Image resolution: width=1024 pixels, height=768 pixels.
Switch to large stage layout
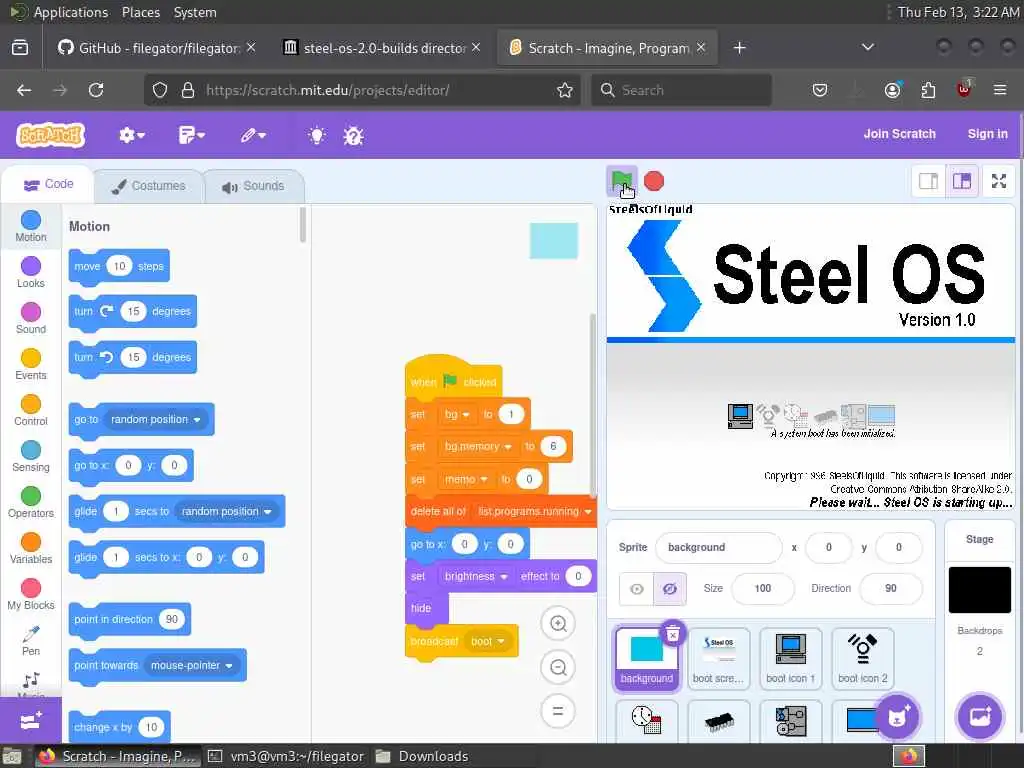pos(961,181)
